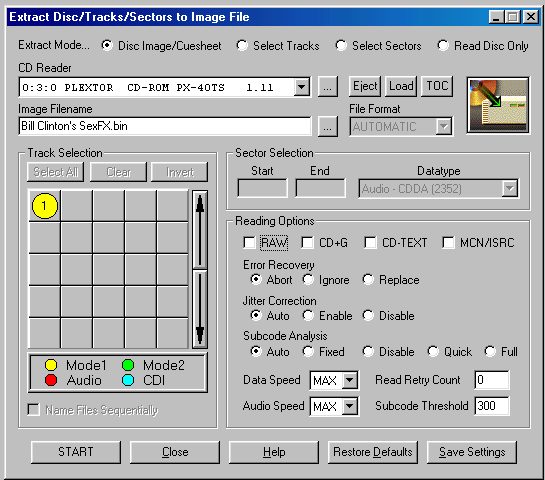Eject the disc from the reader
The height and width of the screenshot is (480, 545).
tap(365, 86)
